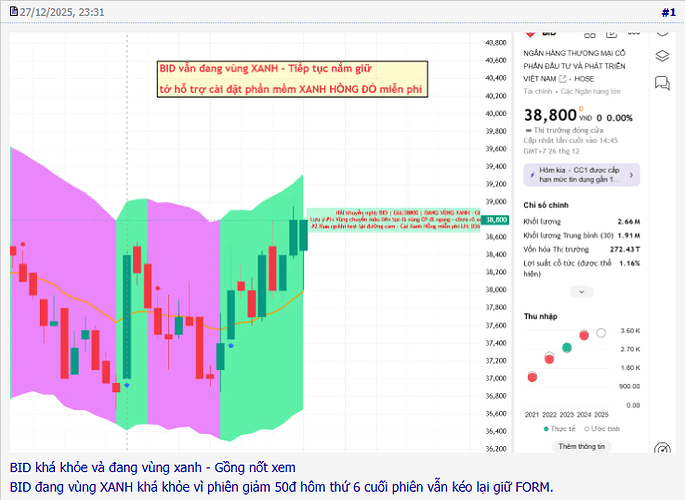This screenshot has height=500, width=685.
Task: Click the Thị trường đóng cửa status
Action: coord(568,130)
